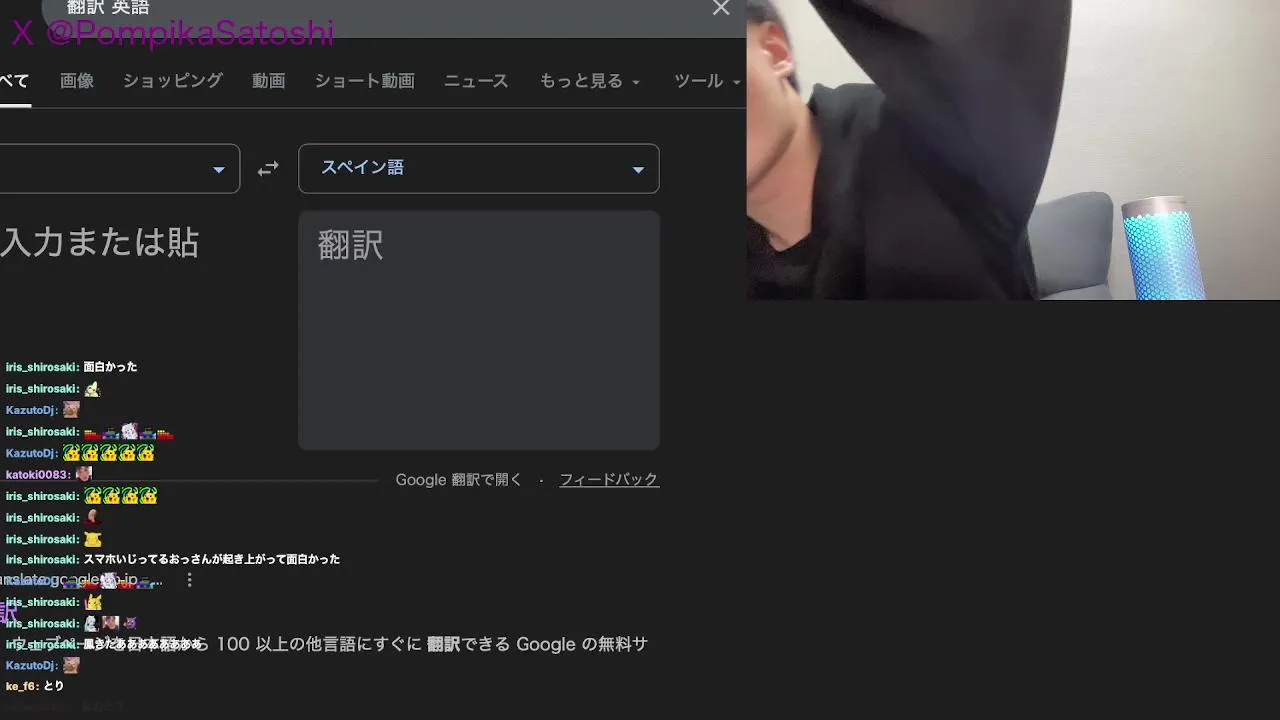Click the katoki0083 username in chat

(x=38, y=475)
